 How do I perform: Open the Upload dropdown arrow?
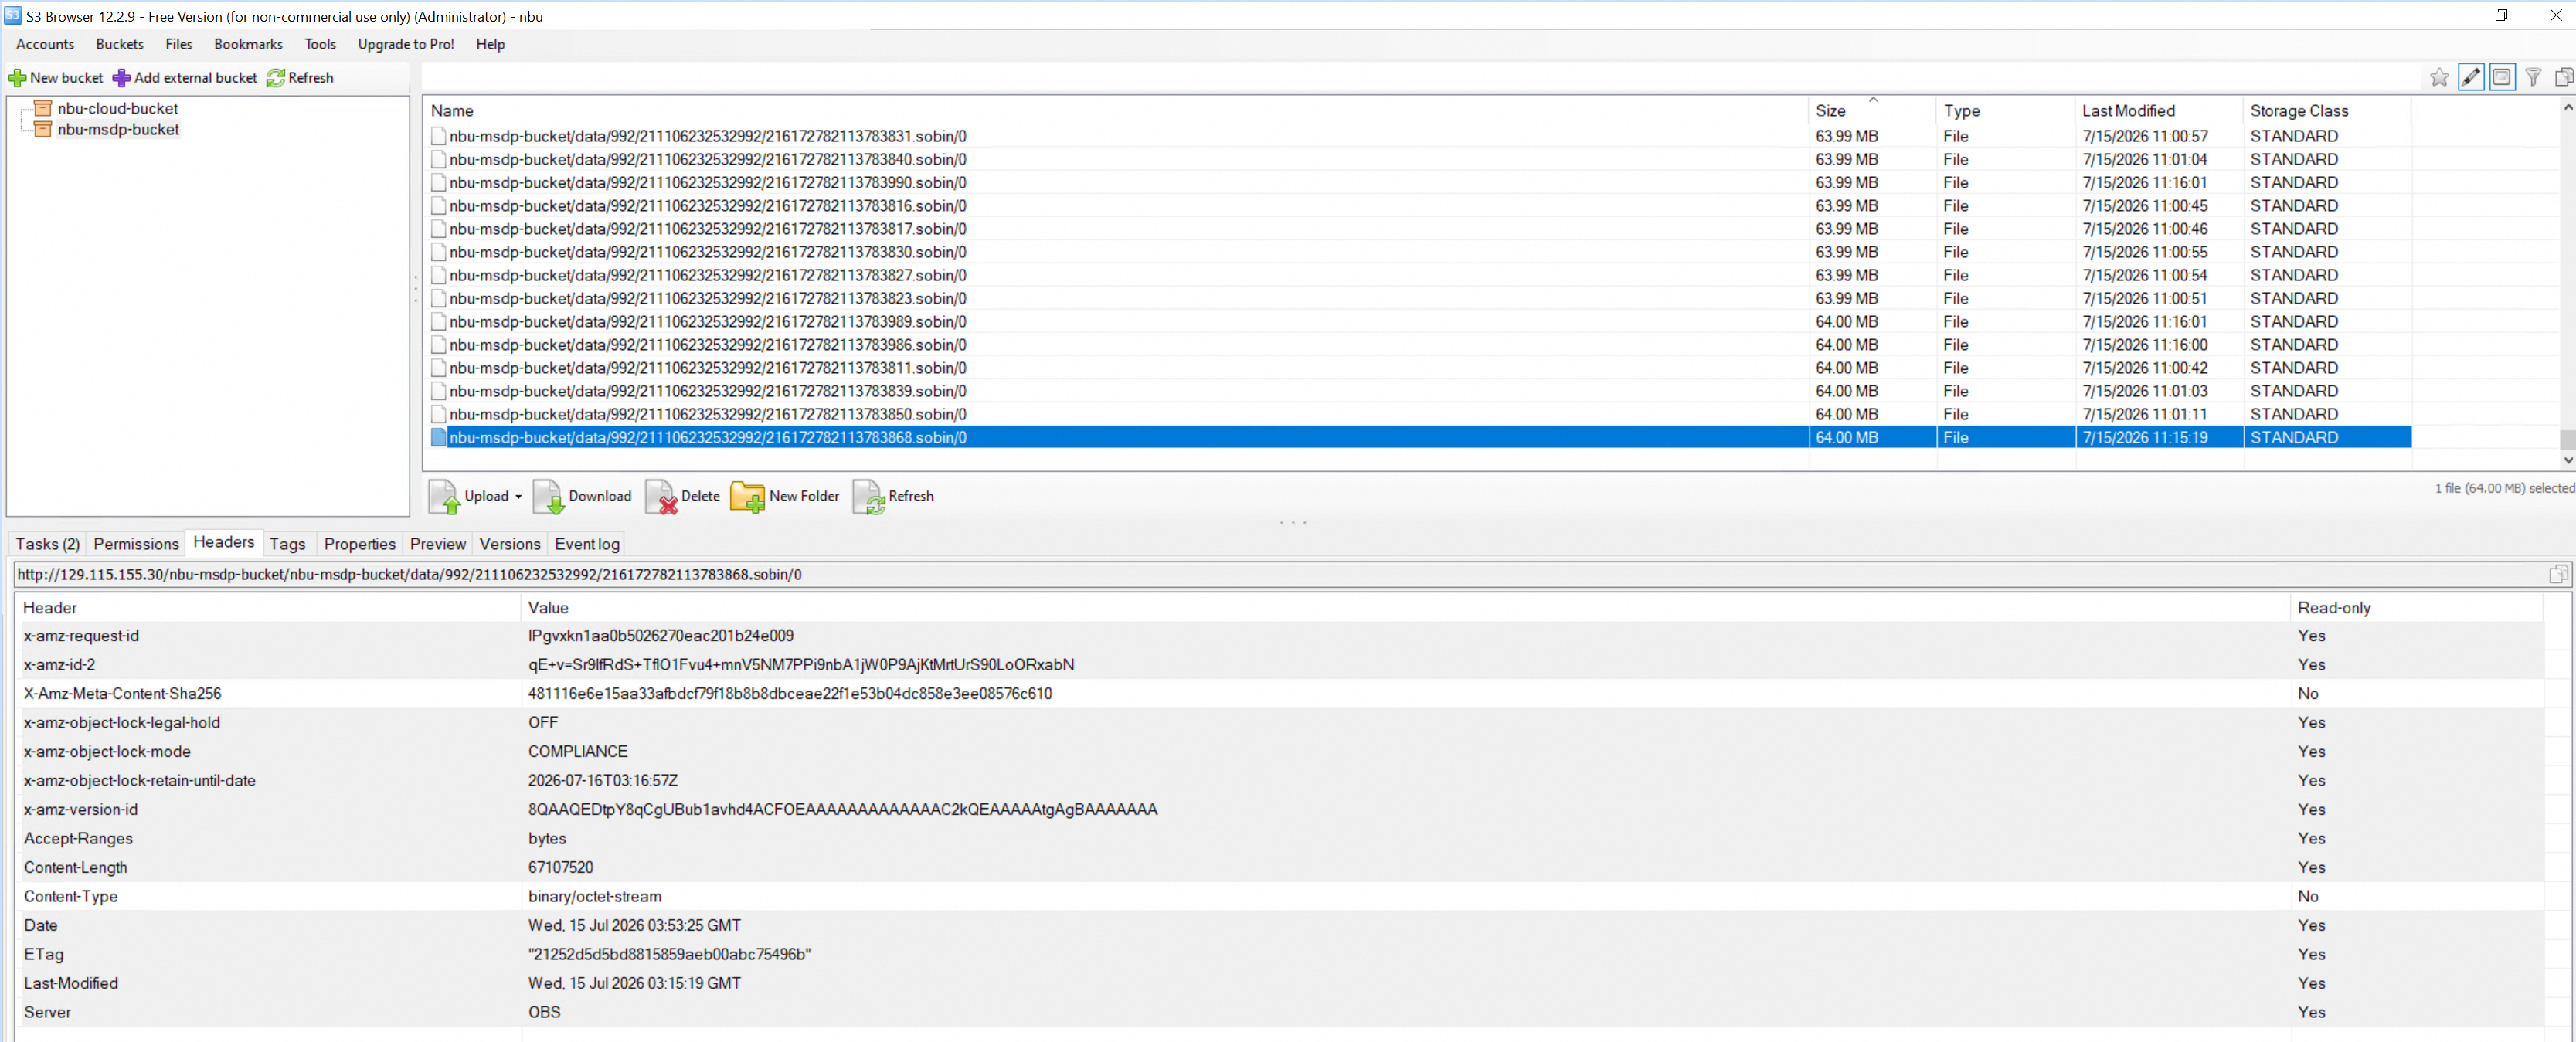click(518, 497)
